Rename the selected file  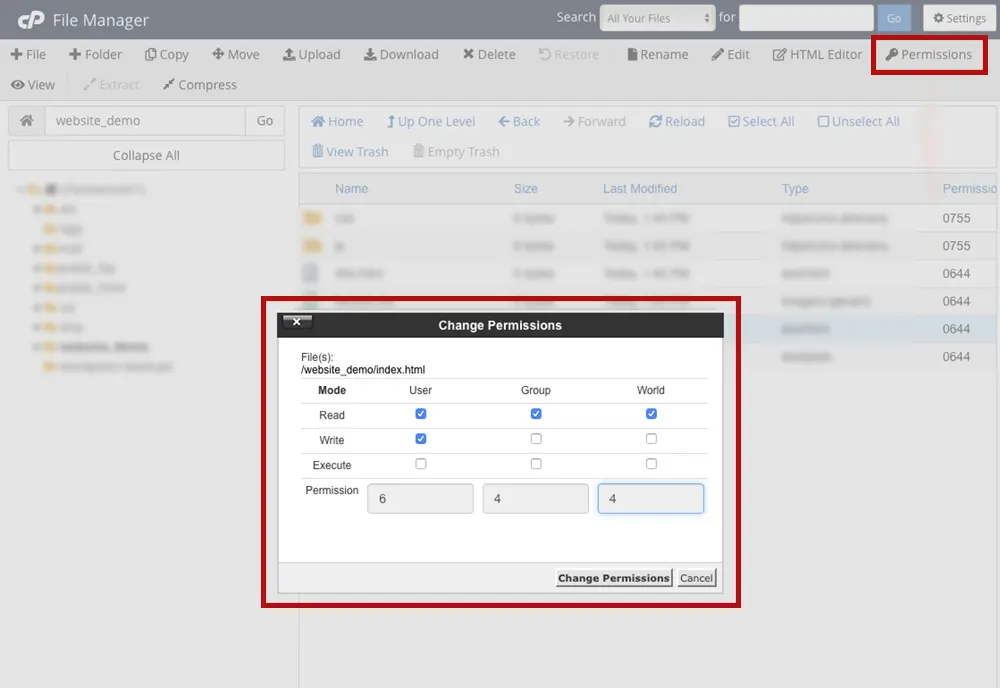[658, 54]
